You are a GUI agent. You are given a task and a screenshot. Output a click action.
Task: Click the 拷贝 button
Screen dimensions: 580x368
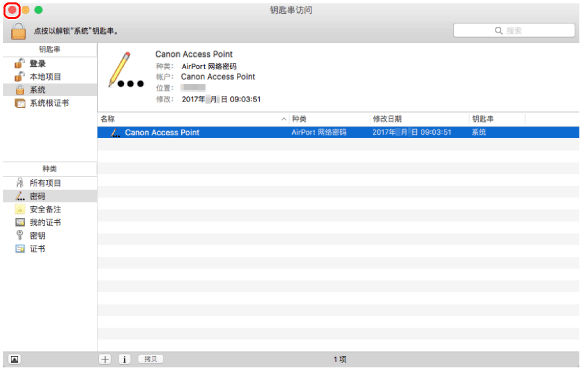pos(151,359)
